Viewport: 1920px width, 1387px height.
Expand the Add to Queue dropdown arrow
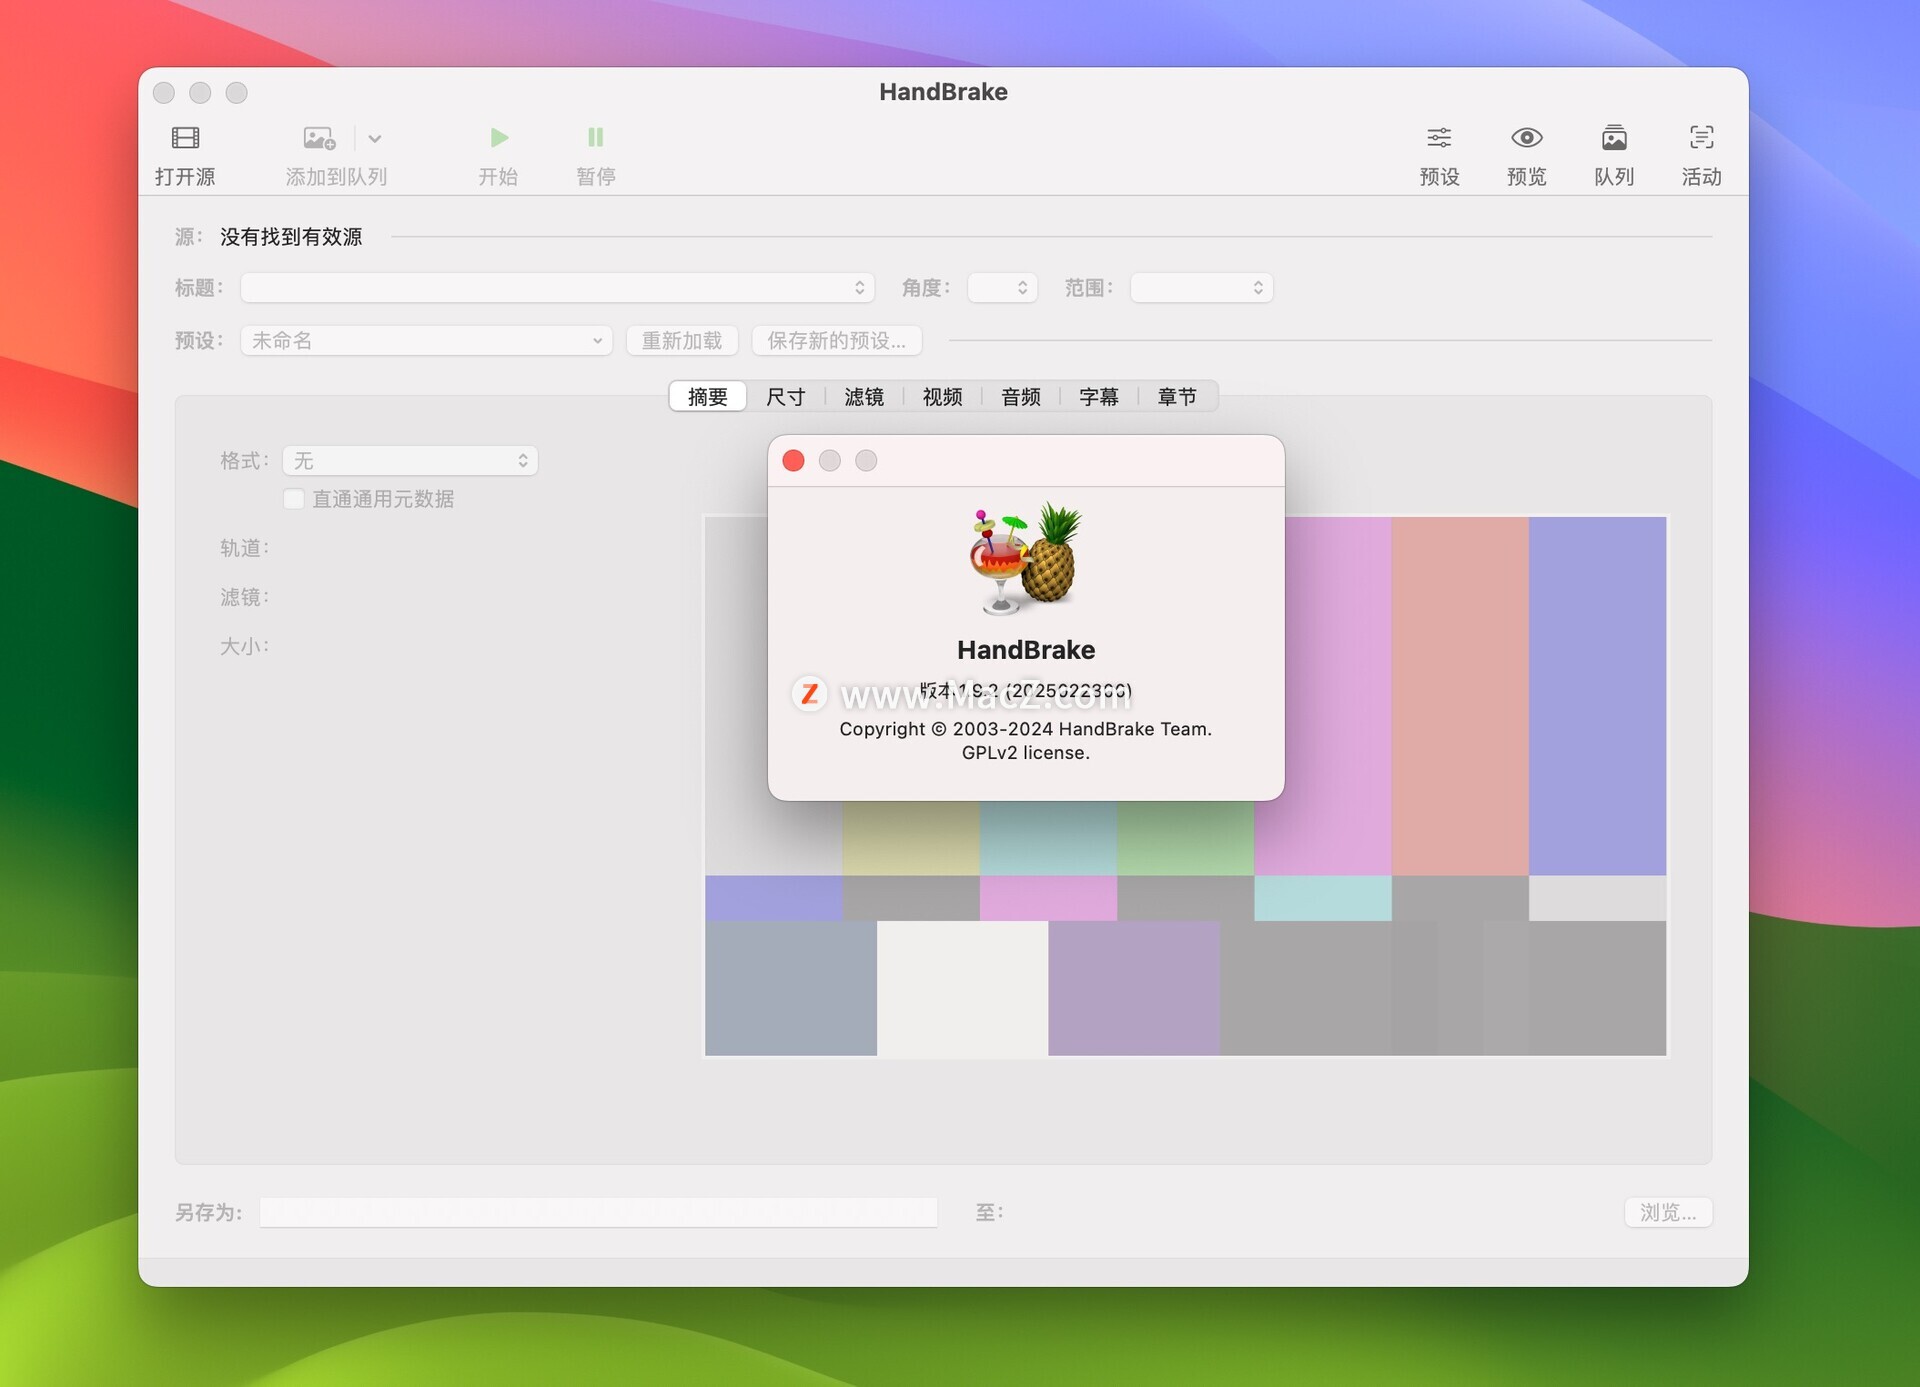(x=375, y=139)
